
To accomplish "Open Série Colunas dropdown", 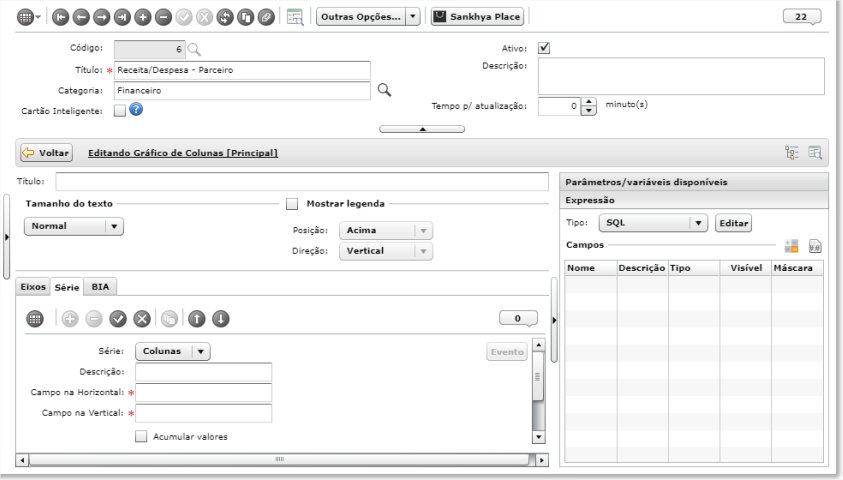I will click(173, 351).
